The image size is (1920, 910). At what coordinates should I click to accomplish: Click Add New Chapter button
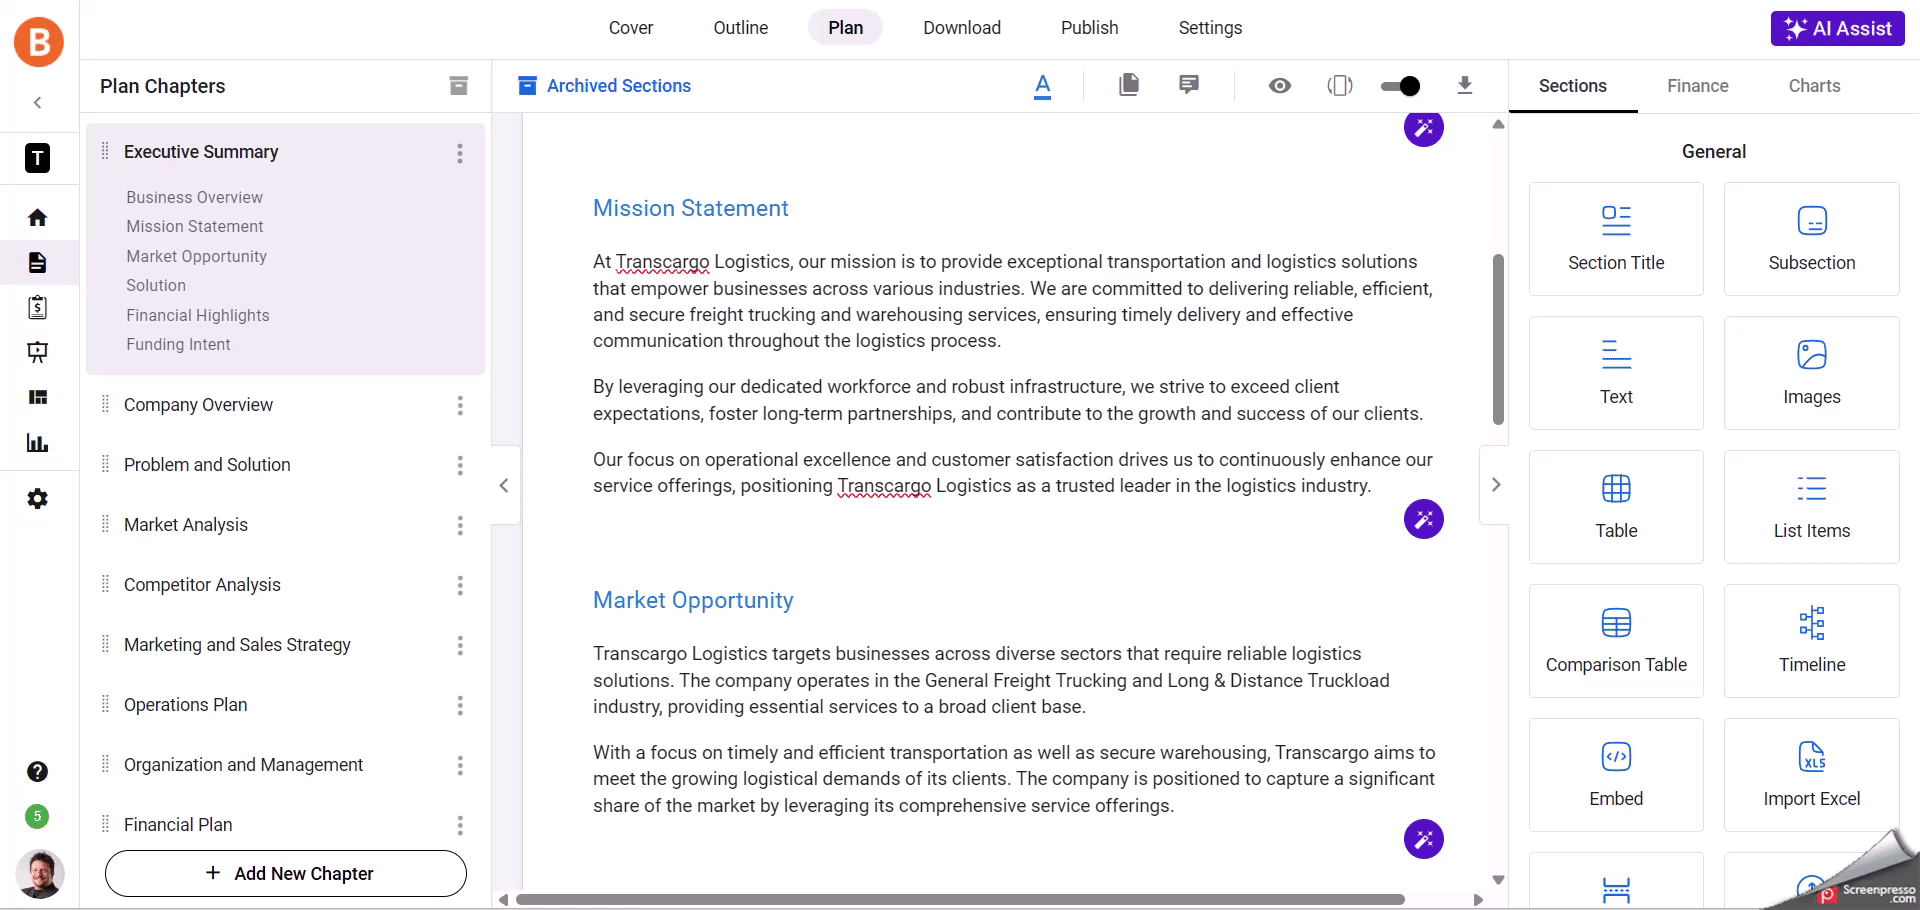pos(286,874)
